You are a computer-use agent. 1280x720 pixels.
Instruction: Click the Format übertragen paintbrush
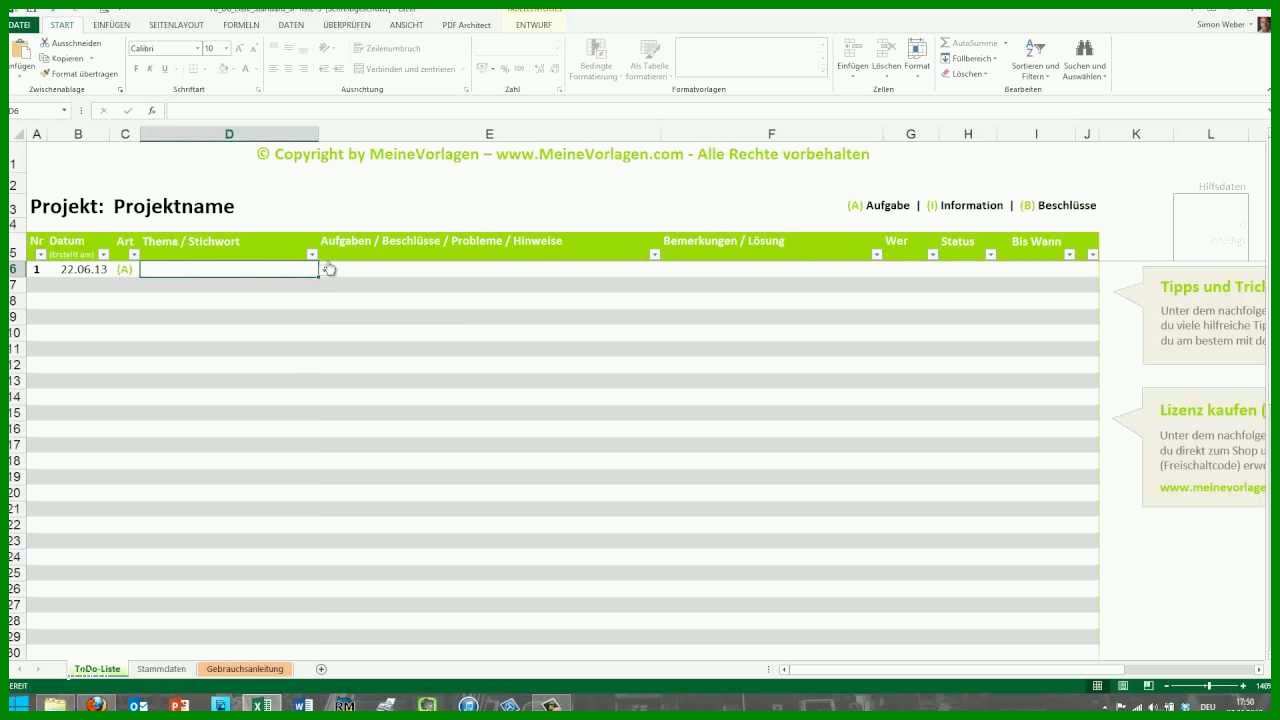point(45,73)
